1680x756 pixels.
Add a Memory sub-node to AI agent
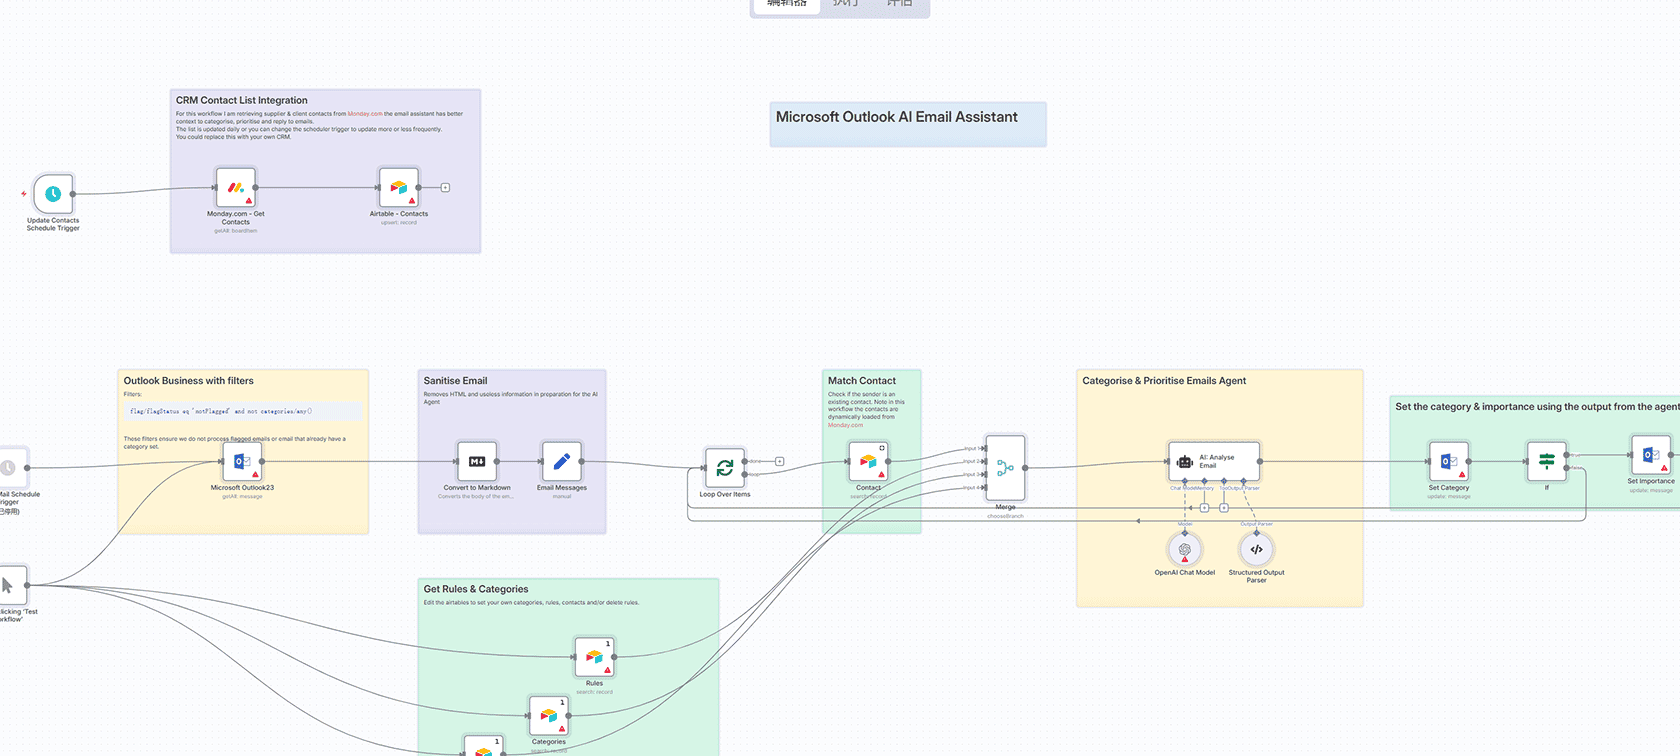click(1204, 508)
